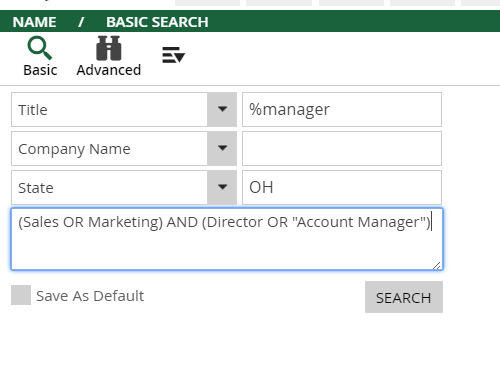The height and width of the screenshot is (365, 500).
Task: Click the Basic label under magnifier
Action: click(40, 70)
